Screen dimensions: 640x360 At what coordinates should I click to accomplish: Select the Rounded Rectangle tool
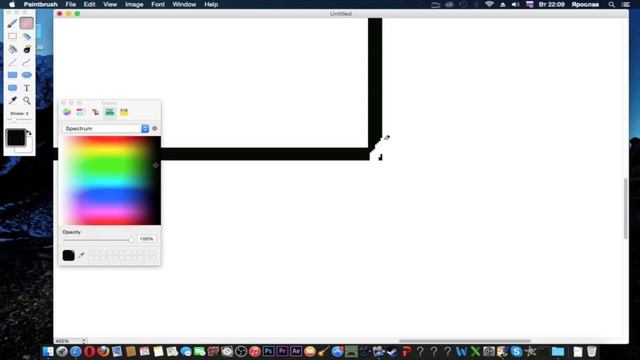click(12, 88)
